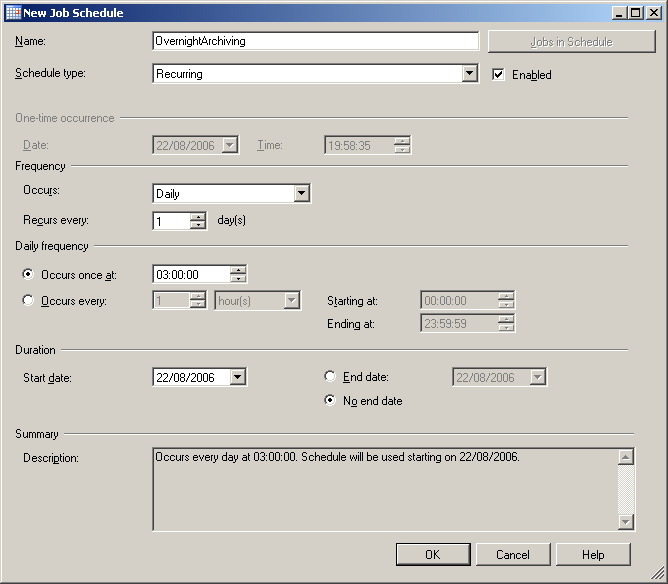Expand the Occurs frequency dropdown

[301, 194]
